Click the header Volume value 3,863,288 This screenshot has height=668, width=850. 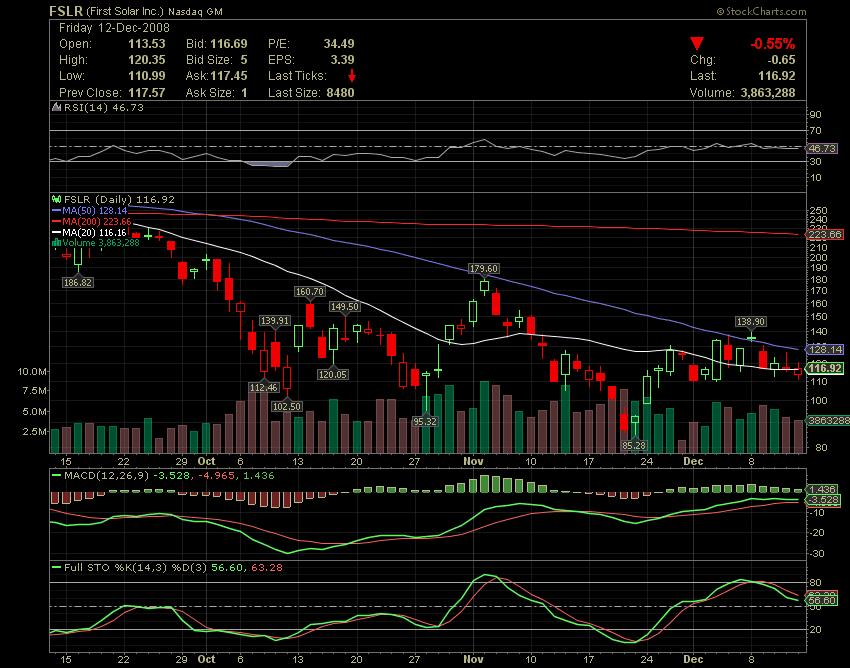pyautogui.click(x=768, y=93)
